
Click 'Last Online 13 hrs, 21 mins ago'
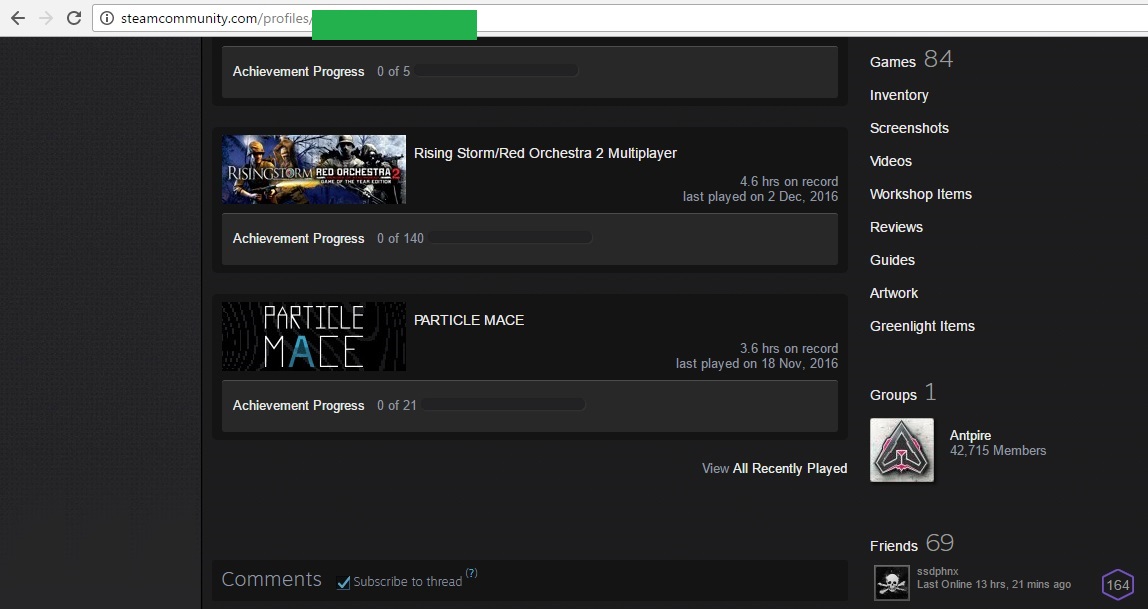994,584
